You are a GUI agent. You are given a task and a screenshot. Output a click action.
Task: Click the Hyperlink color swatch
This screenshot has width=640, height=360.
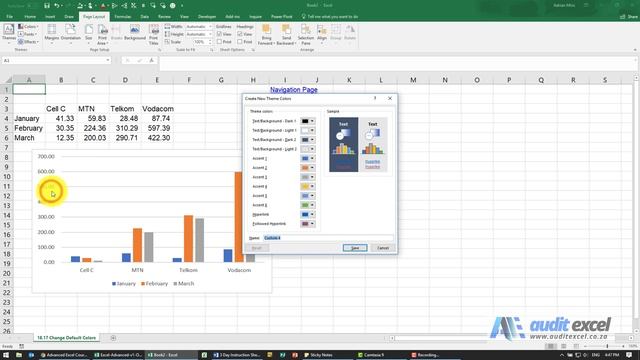pyautogui.click(x=305, y=215)
